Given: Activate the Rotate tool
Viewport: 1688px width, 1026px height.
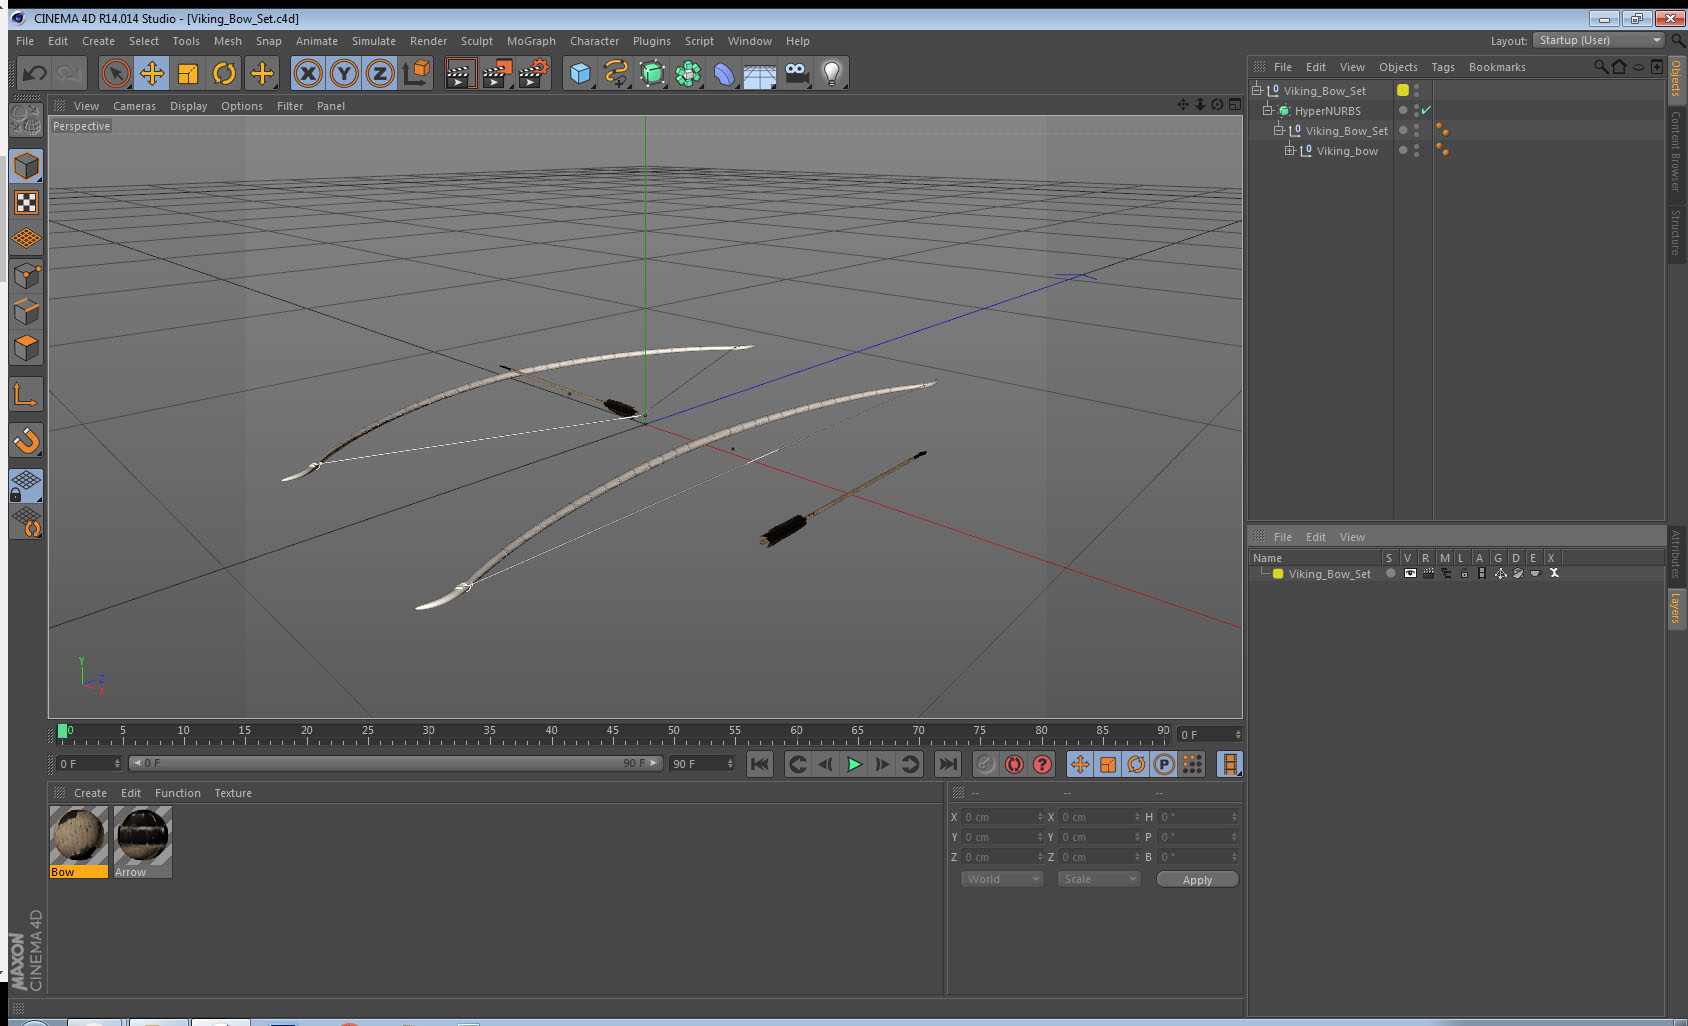Looking at the screenshot, I should click(x=225, y=73).
